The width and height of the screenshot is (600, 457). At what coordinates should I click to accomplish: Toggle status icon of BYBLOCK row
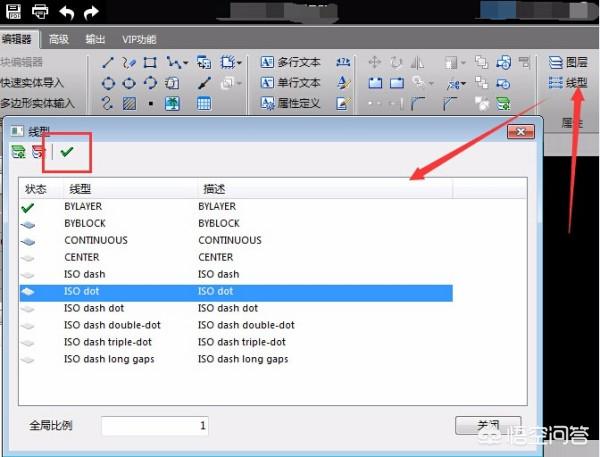tap(28, 223)
